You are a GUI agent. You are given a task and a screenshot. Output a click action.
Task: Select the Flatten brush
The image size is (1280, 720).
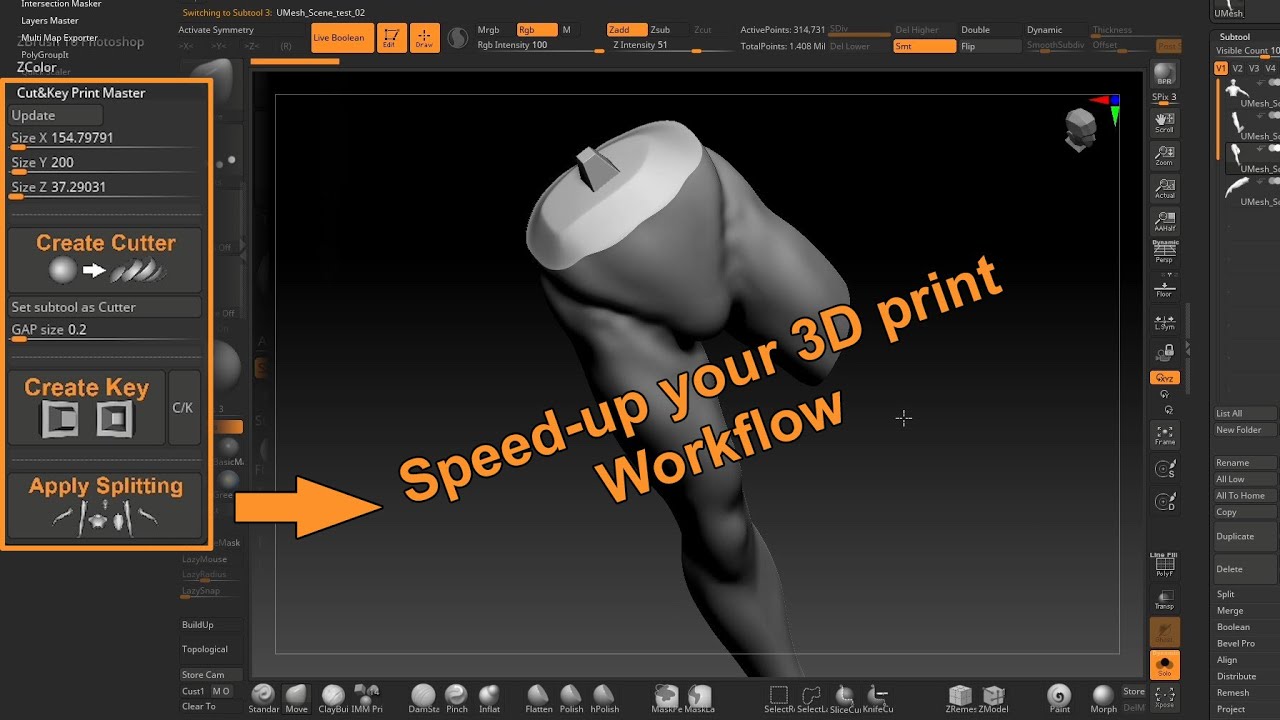(539, 698)
